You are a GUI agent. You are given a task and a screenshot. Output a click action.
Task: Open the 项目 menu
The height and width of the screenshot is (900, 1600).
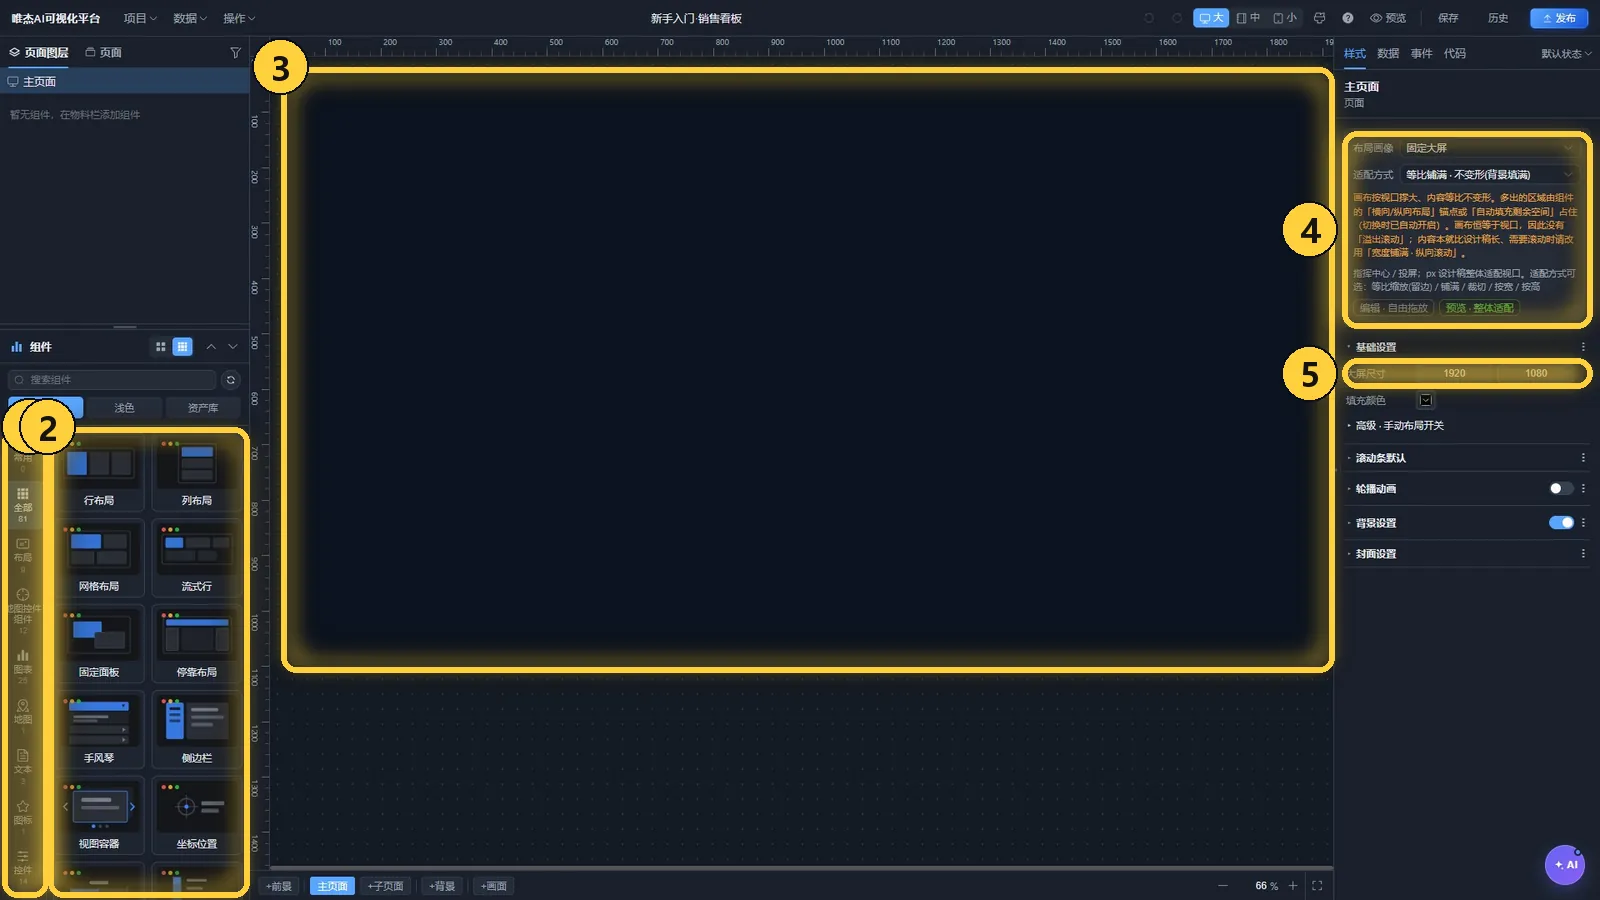(140, 18)
